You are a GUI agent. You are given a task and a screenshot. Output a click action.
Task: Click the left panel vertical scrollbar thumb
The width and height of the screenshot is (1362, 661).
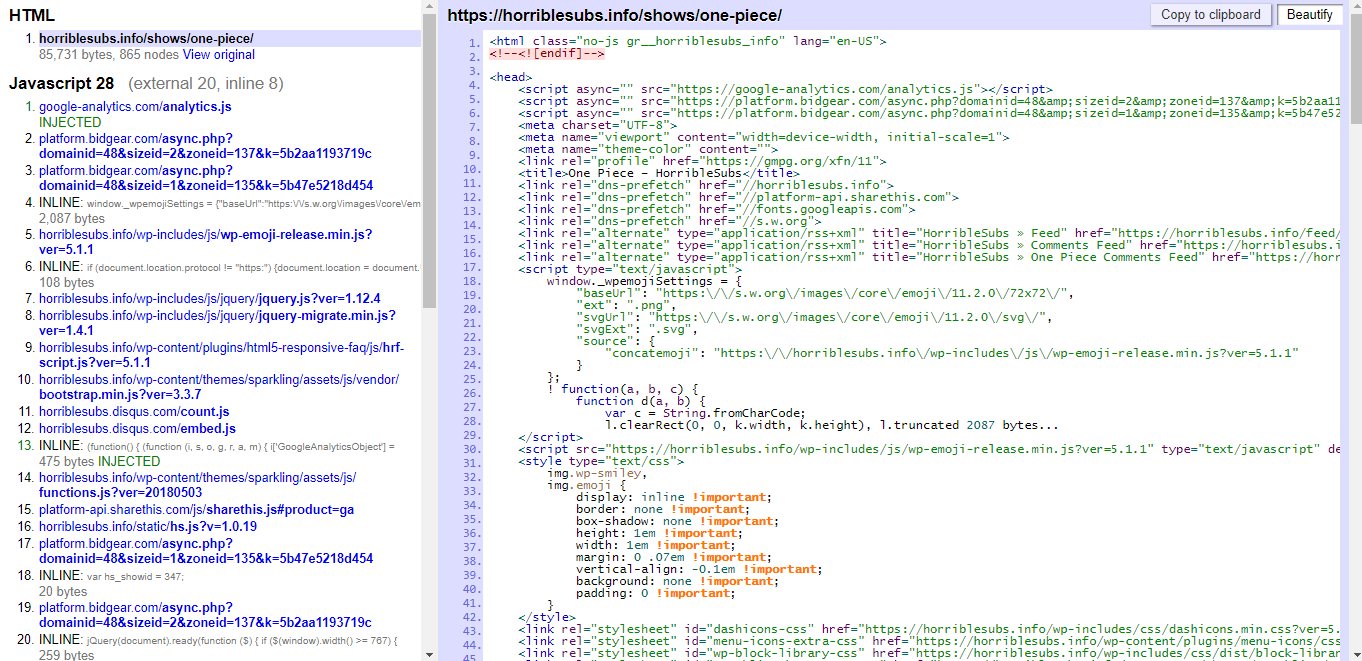click(x=429, y=160)
